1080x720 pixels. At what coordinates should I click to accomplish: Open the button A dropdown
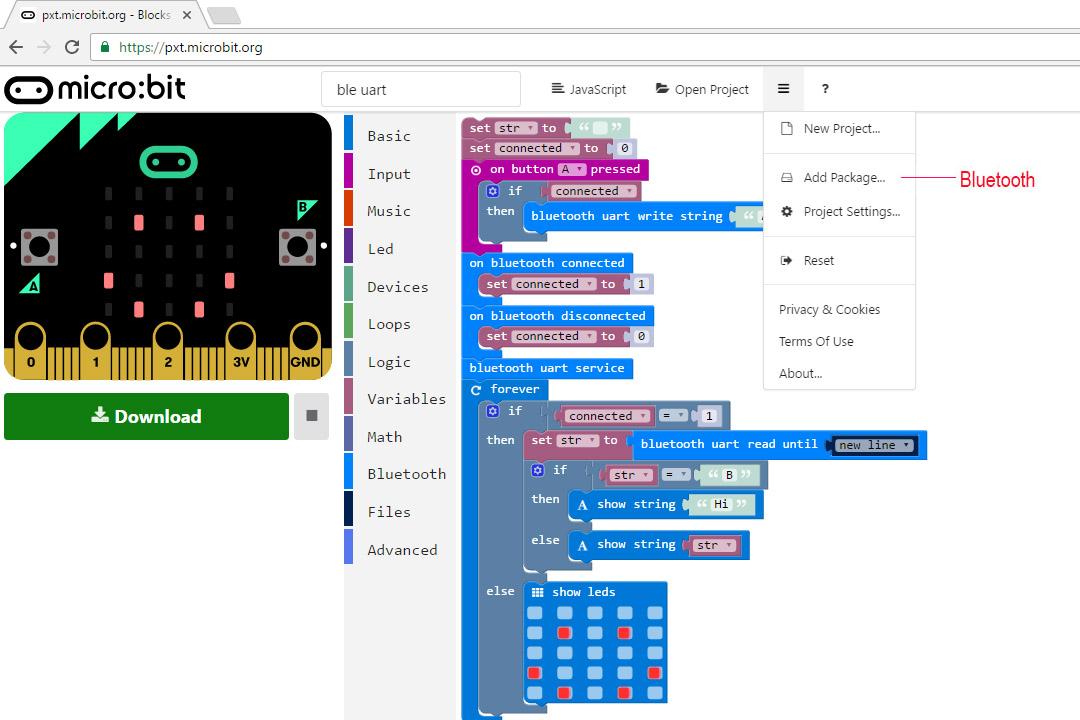pyautogui.click(x=571, y=169)
